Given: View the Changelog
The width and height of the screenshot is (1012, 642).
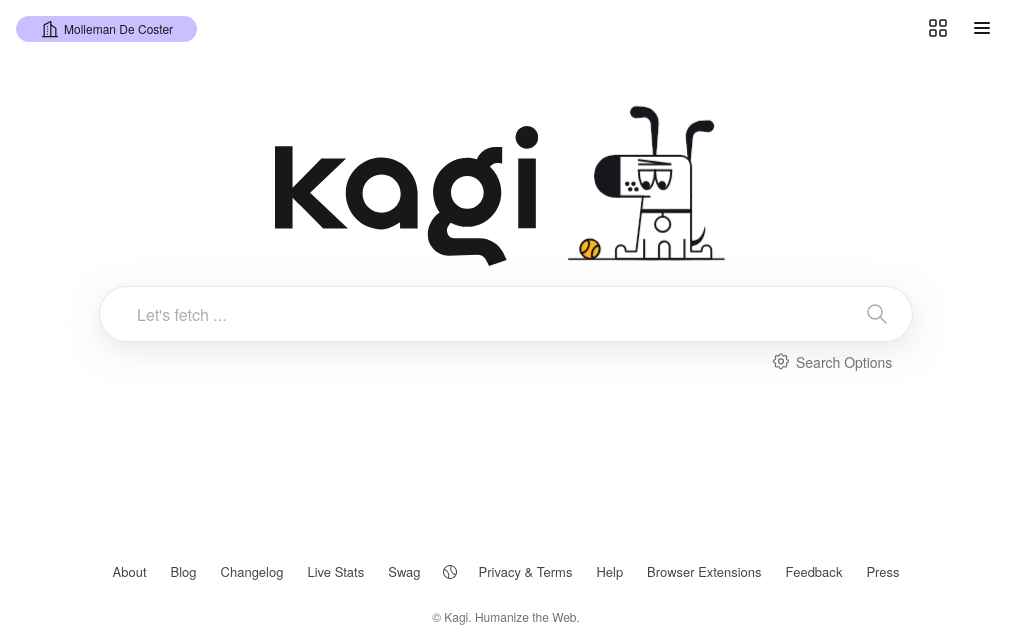Looking at the screenshot, I should point(252,573).
